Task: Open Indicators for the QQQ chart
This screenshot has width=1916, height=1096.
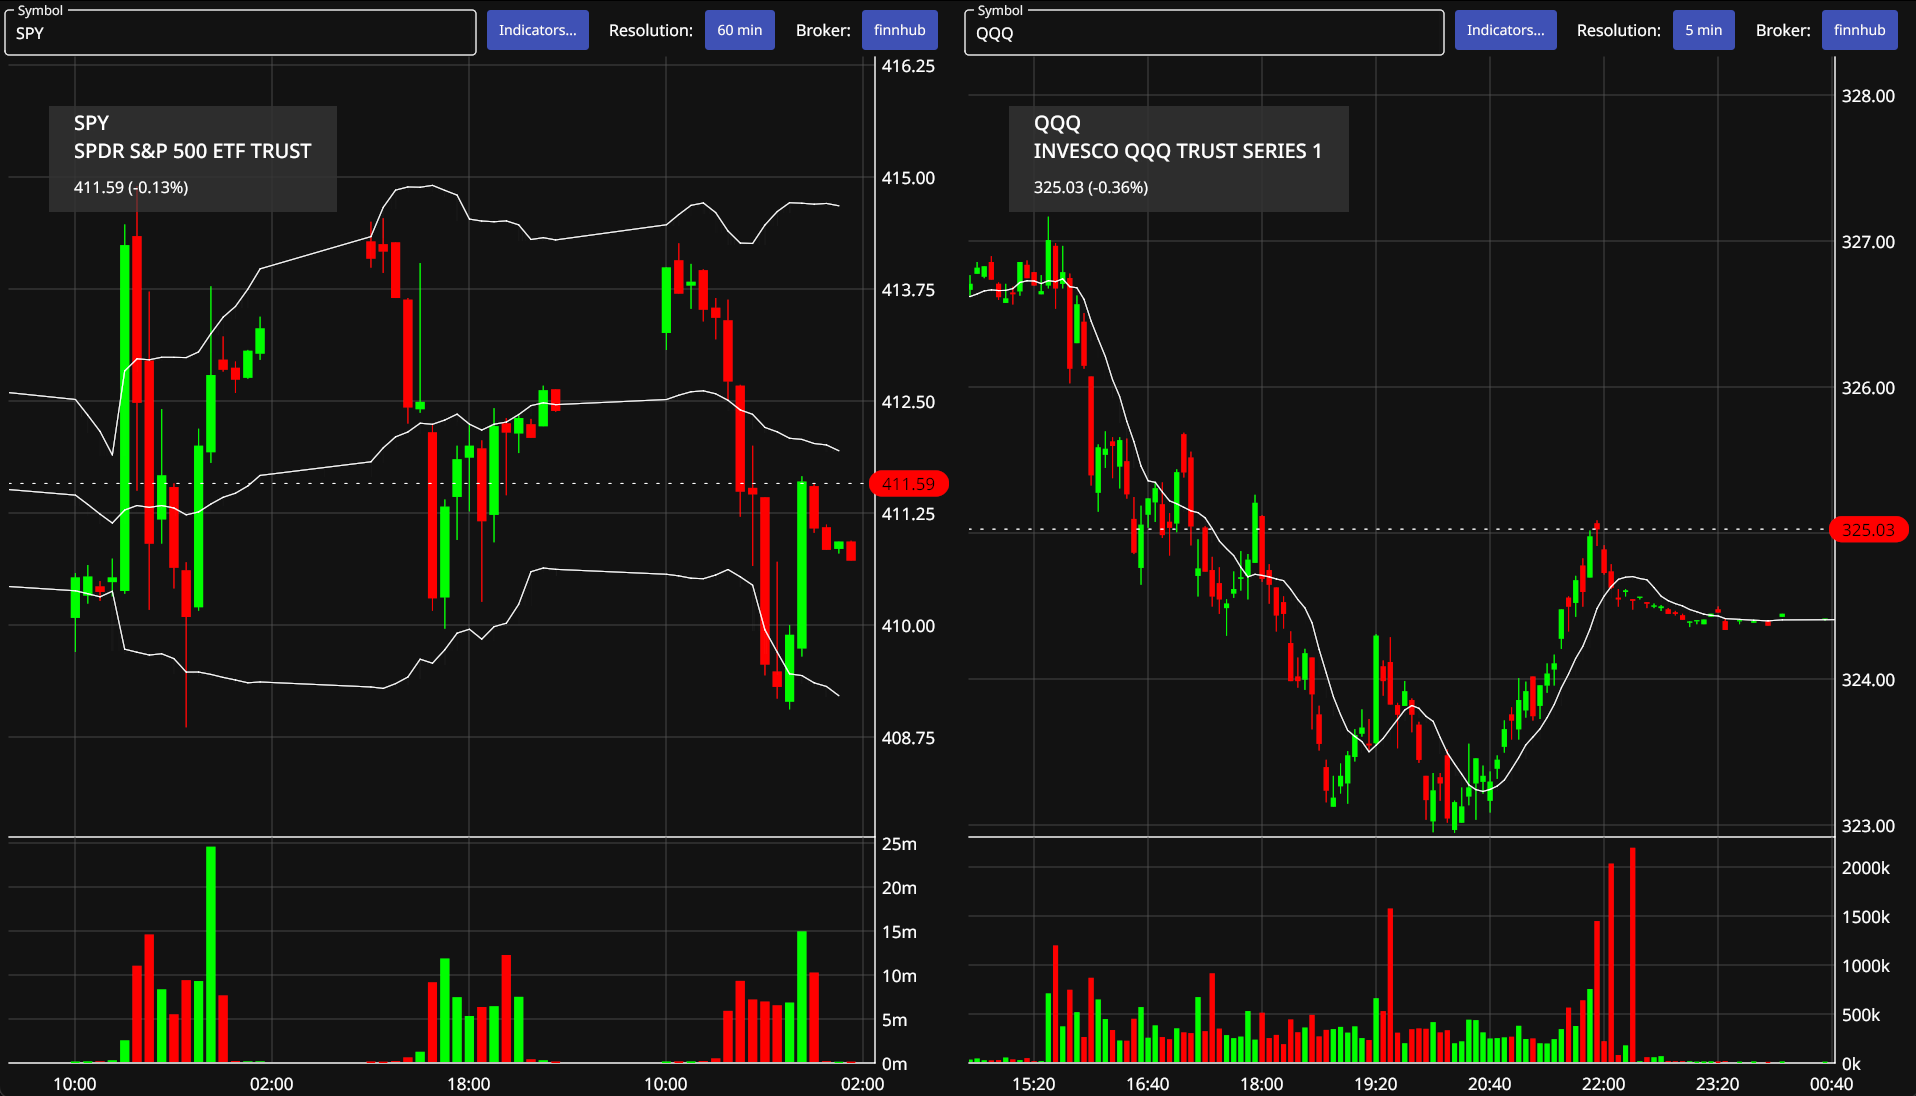Action: coord(1505,30)
